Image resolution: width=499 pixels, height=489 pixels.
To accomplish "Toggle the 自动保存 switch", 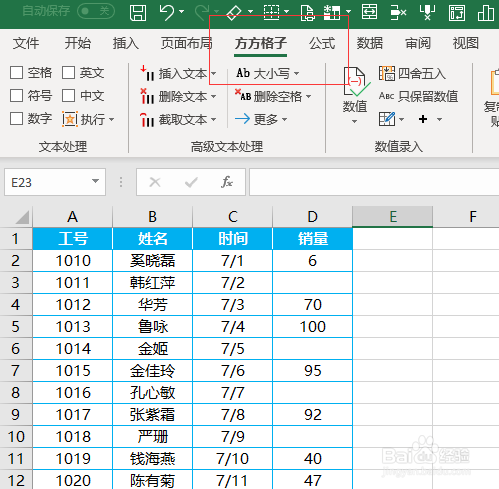I will pos(96,11).
